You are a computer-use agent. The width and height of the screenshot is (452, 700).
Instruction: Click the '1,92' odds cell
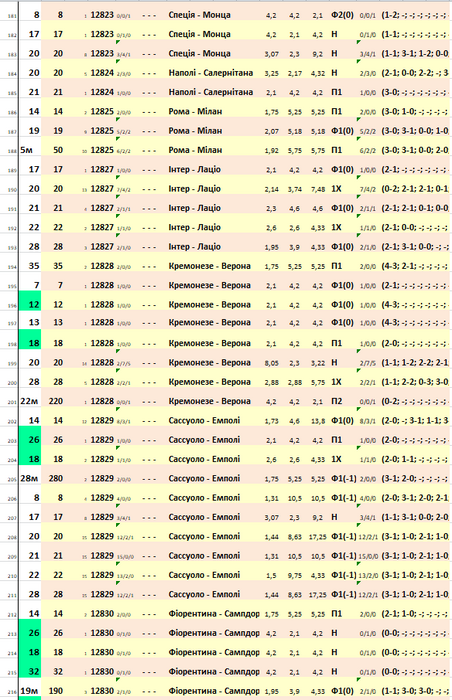point(271,151)
